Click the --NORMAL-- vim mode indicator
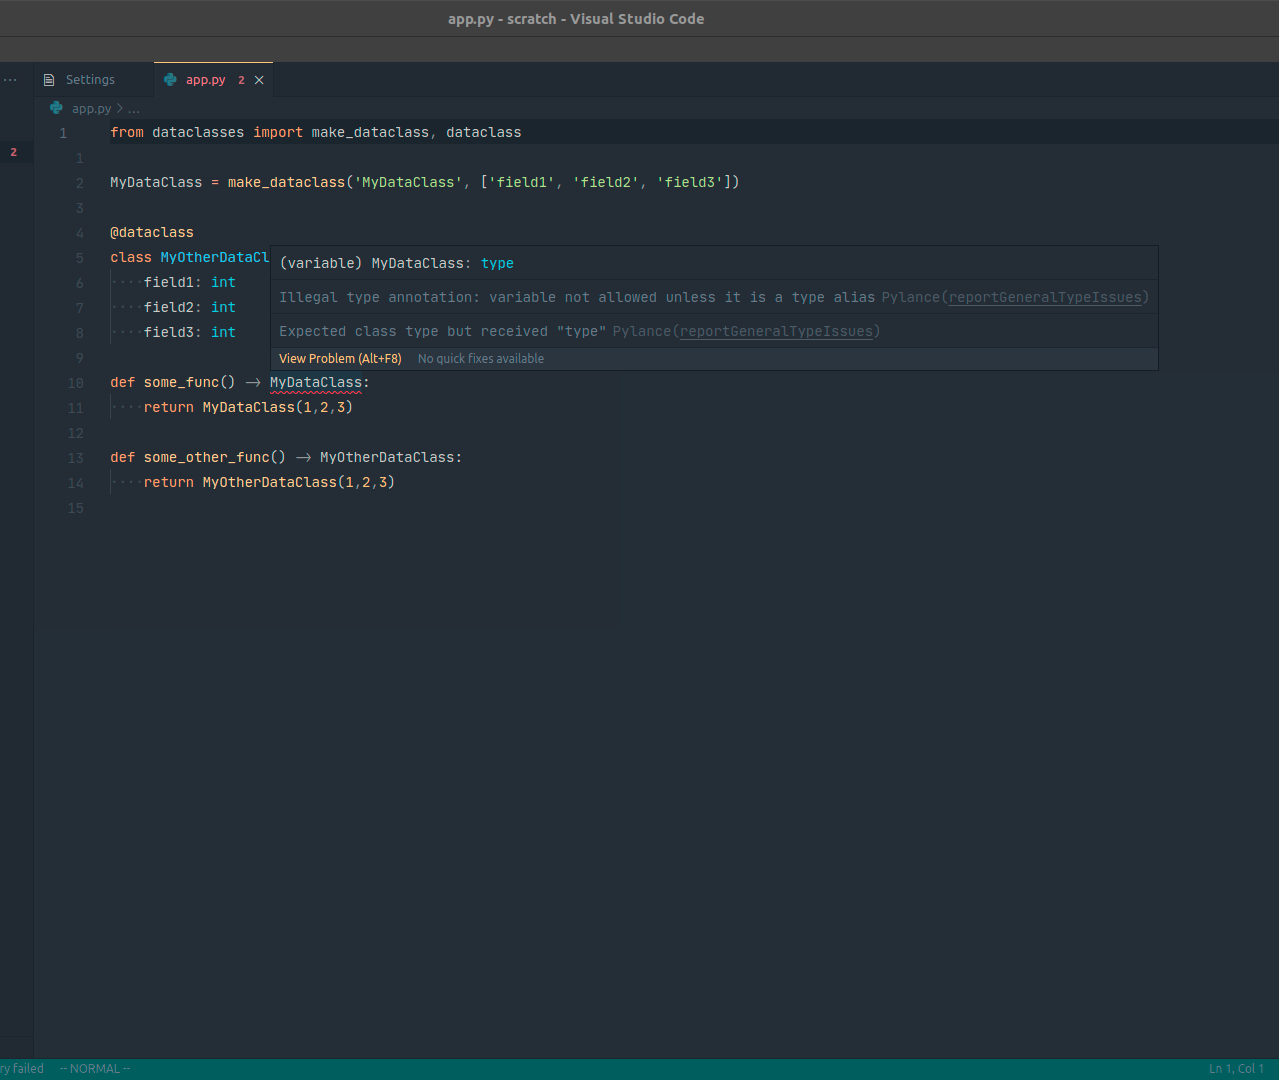 tap(94, 1068)
